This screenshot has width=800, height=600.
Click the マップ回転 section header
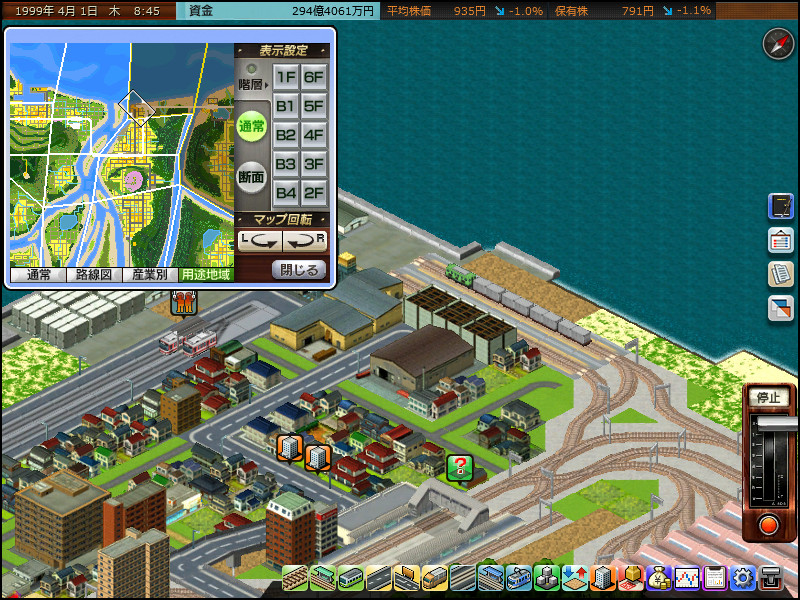(283, 219)
